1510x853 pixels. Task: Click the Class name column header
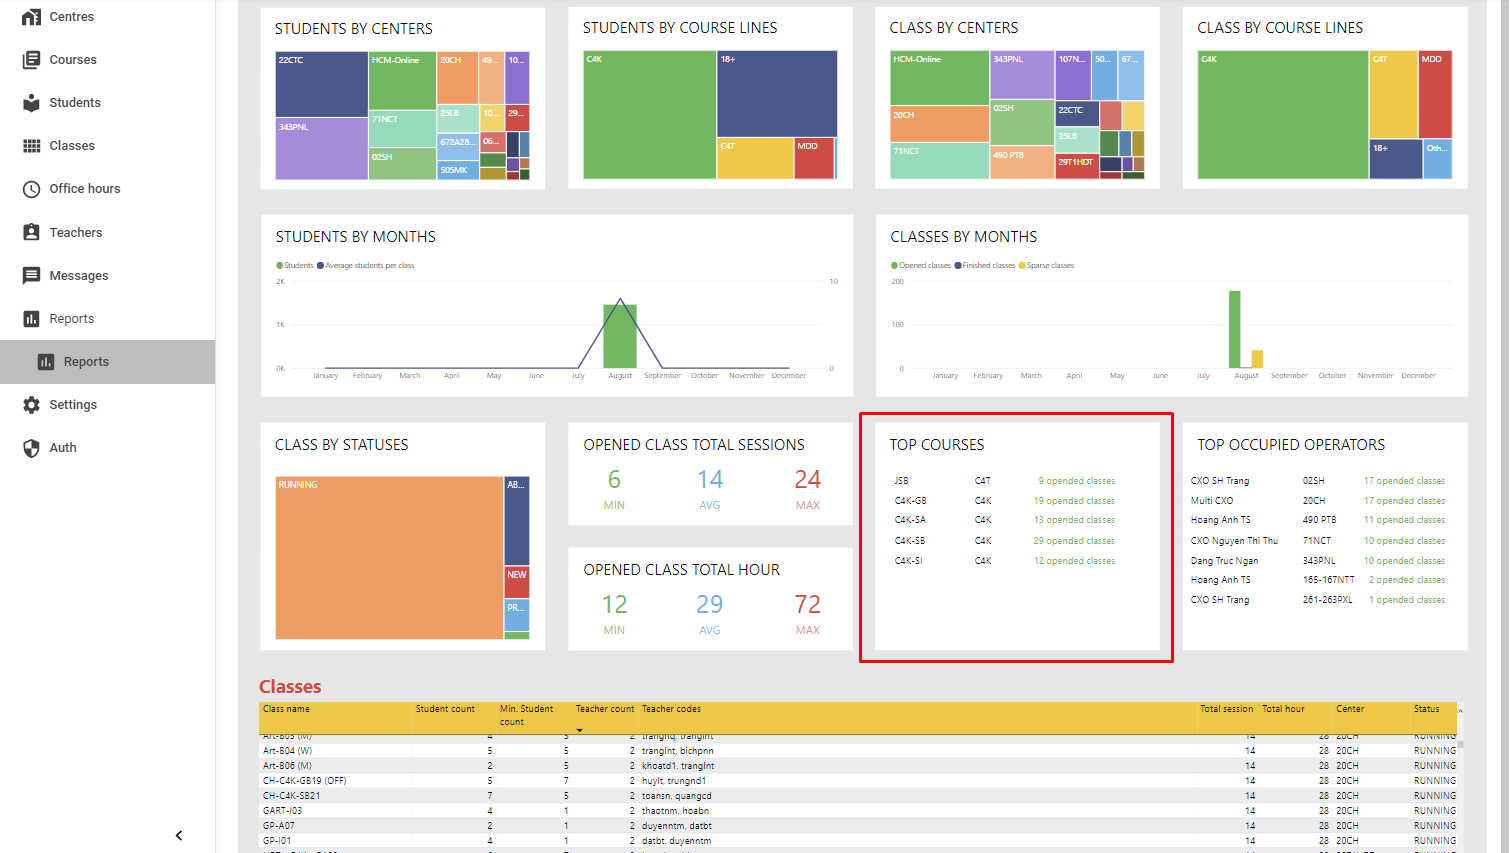coord(286,709)
